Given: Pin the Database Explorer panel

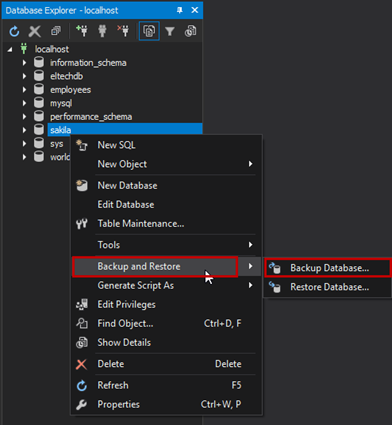Looking at the screenshot, I should click(x=180, y=10).
